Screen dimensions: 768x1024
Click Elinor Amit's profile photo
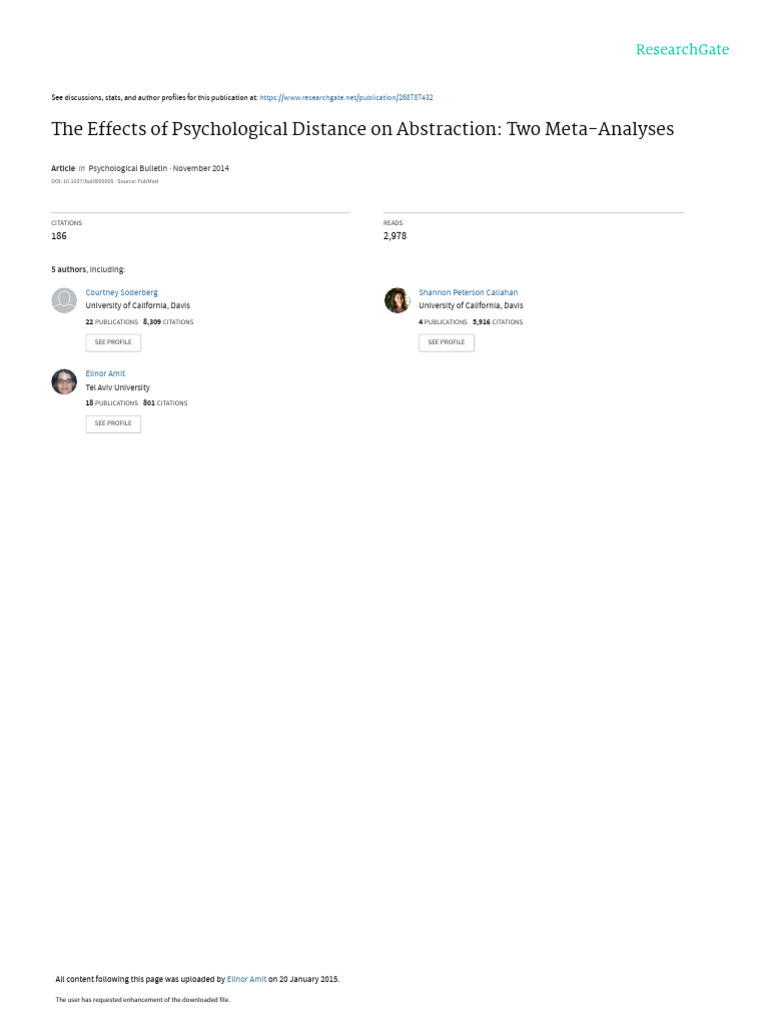coord(64,381)
